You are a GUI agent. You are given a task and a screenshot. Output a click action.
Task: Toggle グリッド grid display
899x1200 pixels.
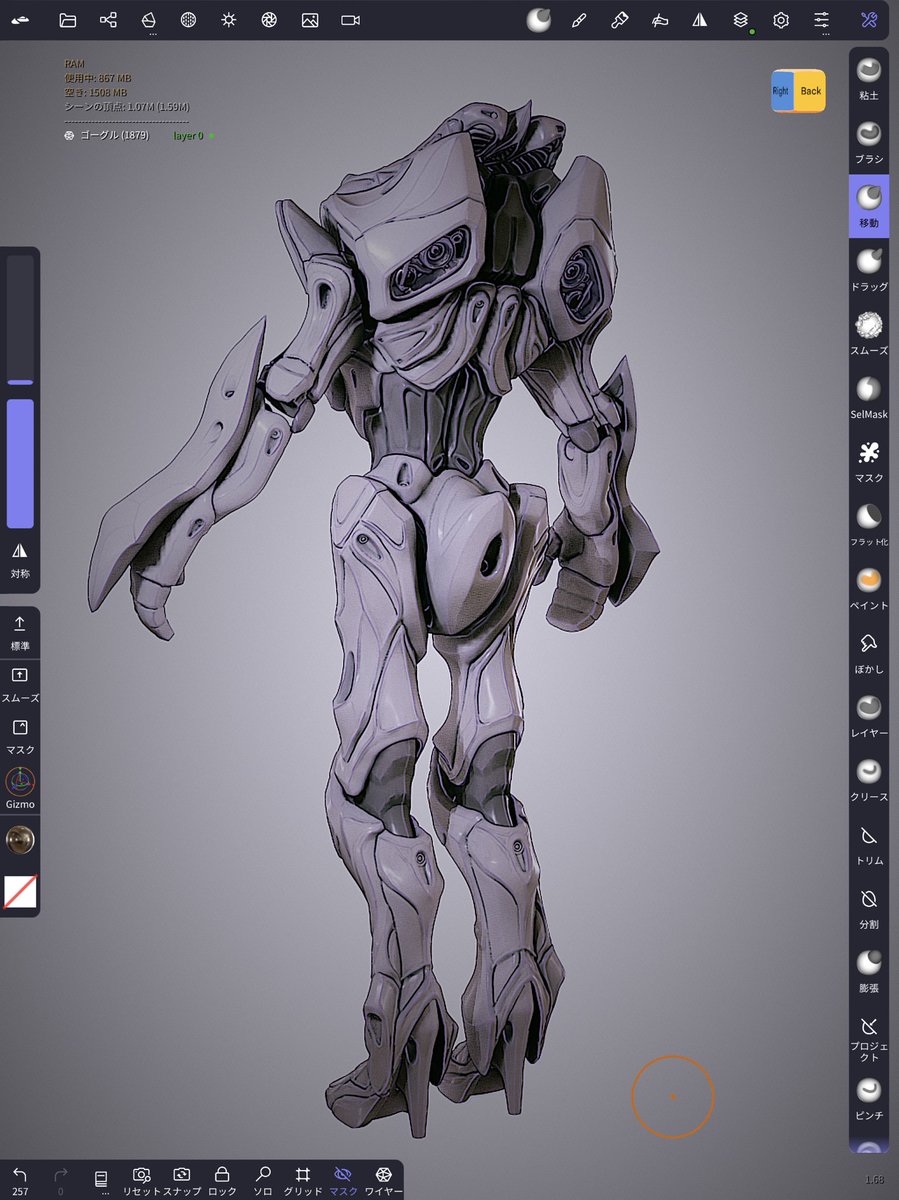pyautogui.click(x=302, y=1181)
